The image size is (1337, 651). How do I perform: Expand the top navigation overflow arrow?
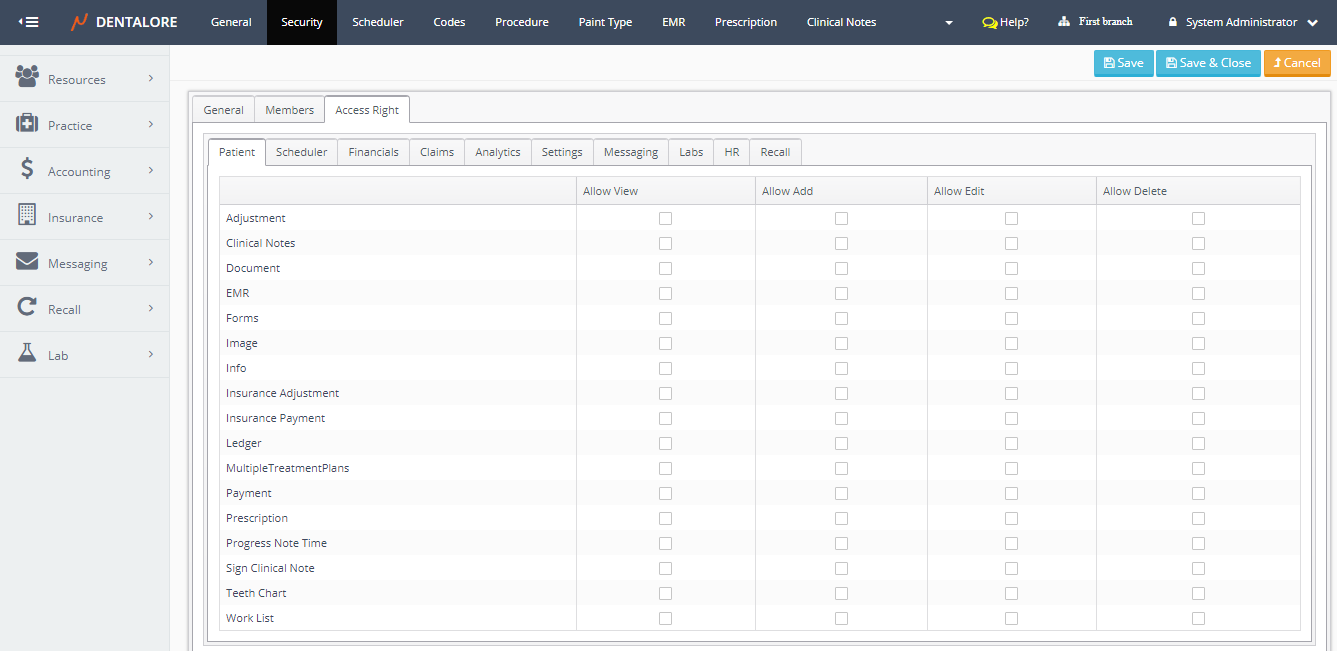[948, 23]
